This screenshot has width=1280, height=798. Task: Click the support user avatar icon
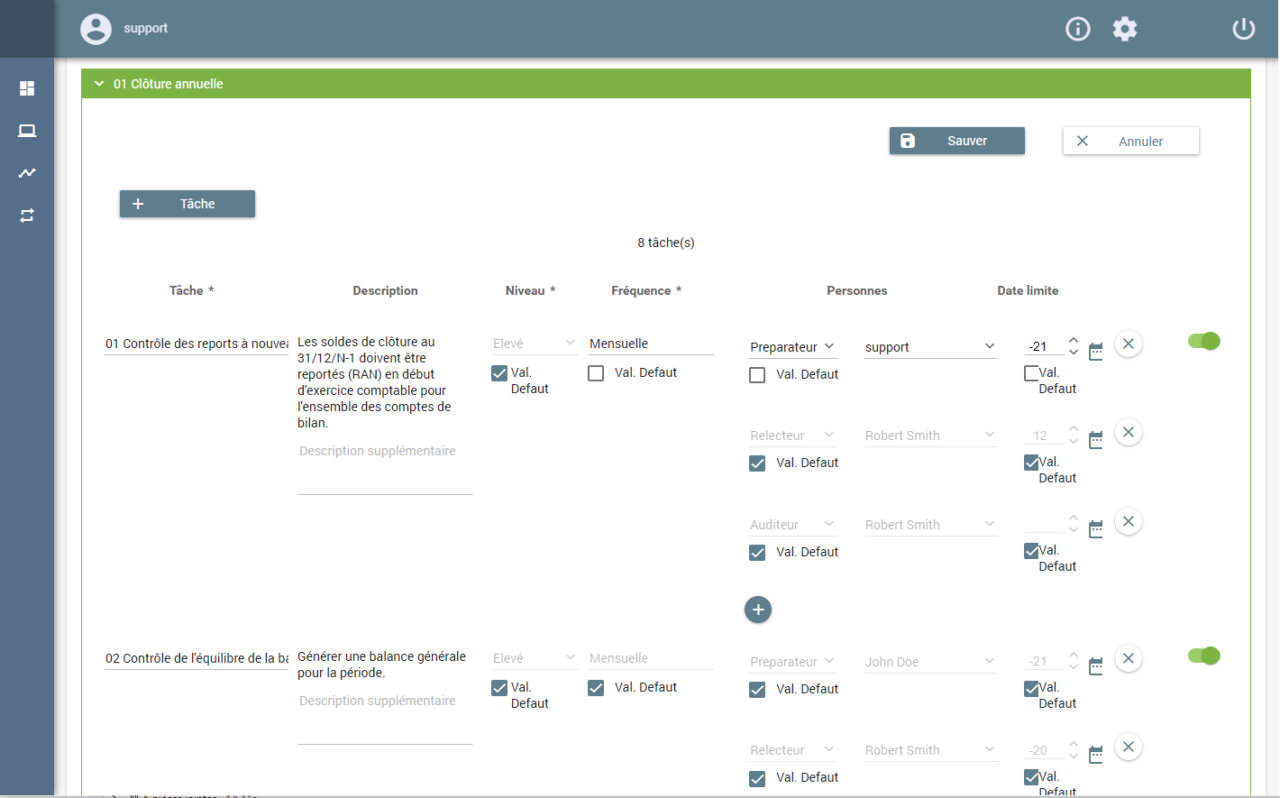click(96, 29)
